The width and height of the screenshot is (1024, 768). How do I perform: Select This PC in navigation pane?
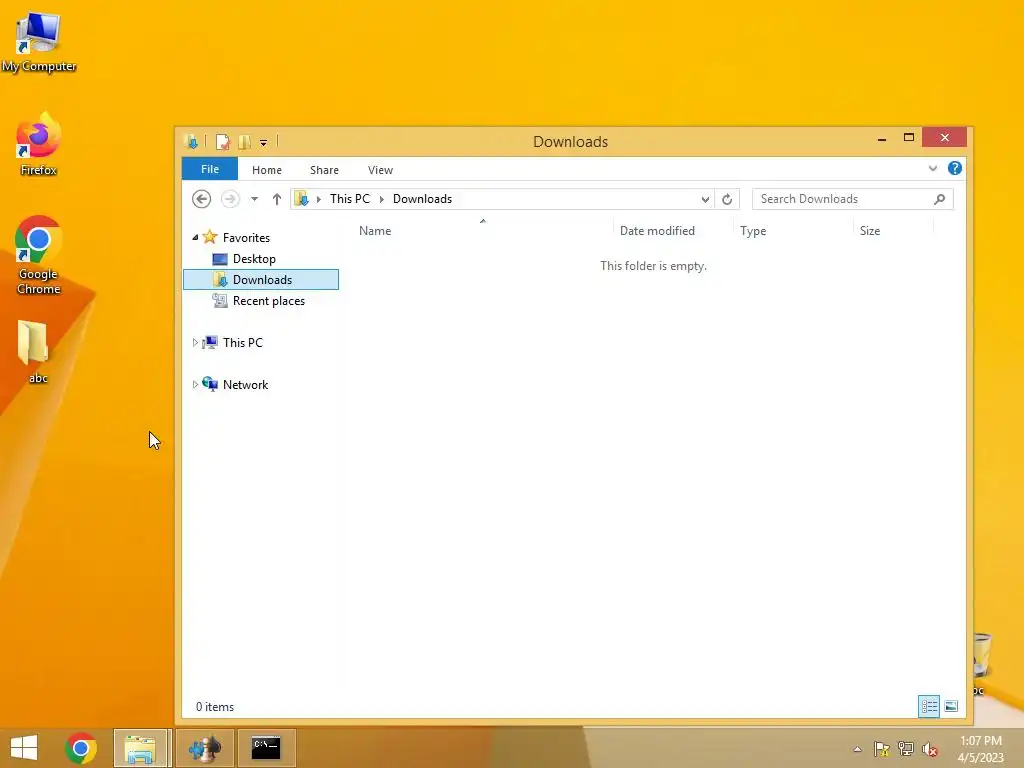[x=242, y=342]
